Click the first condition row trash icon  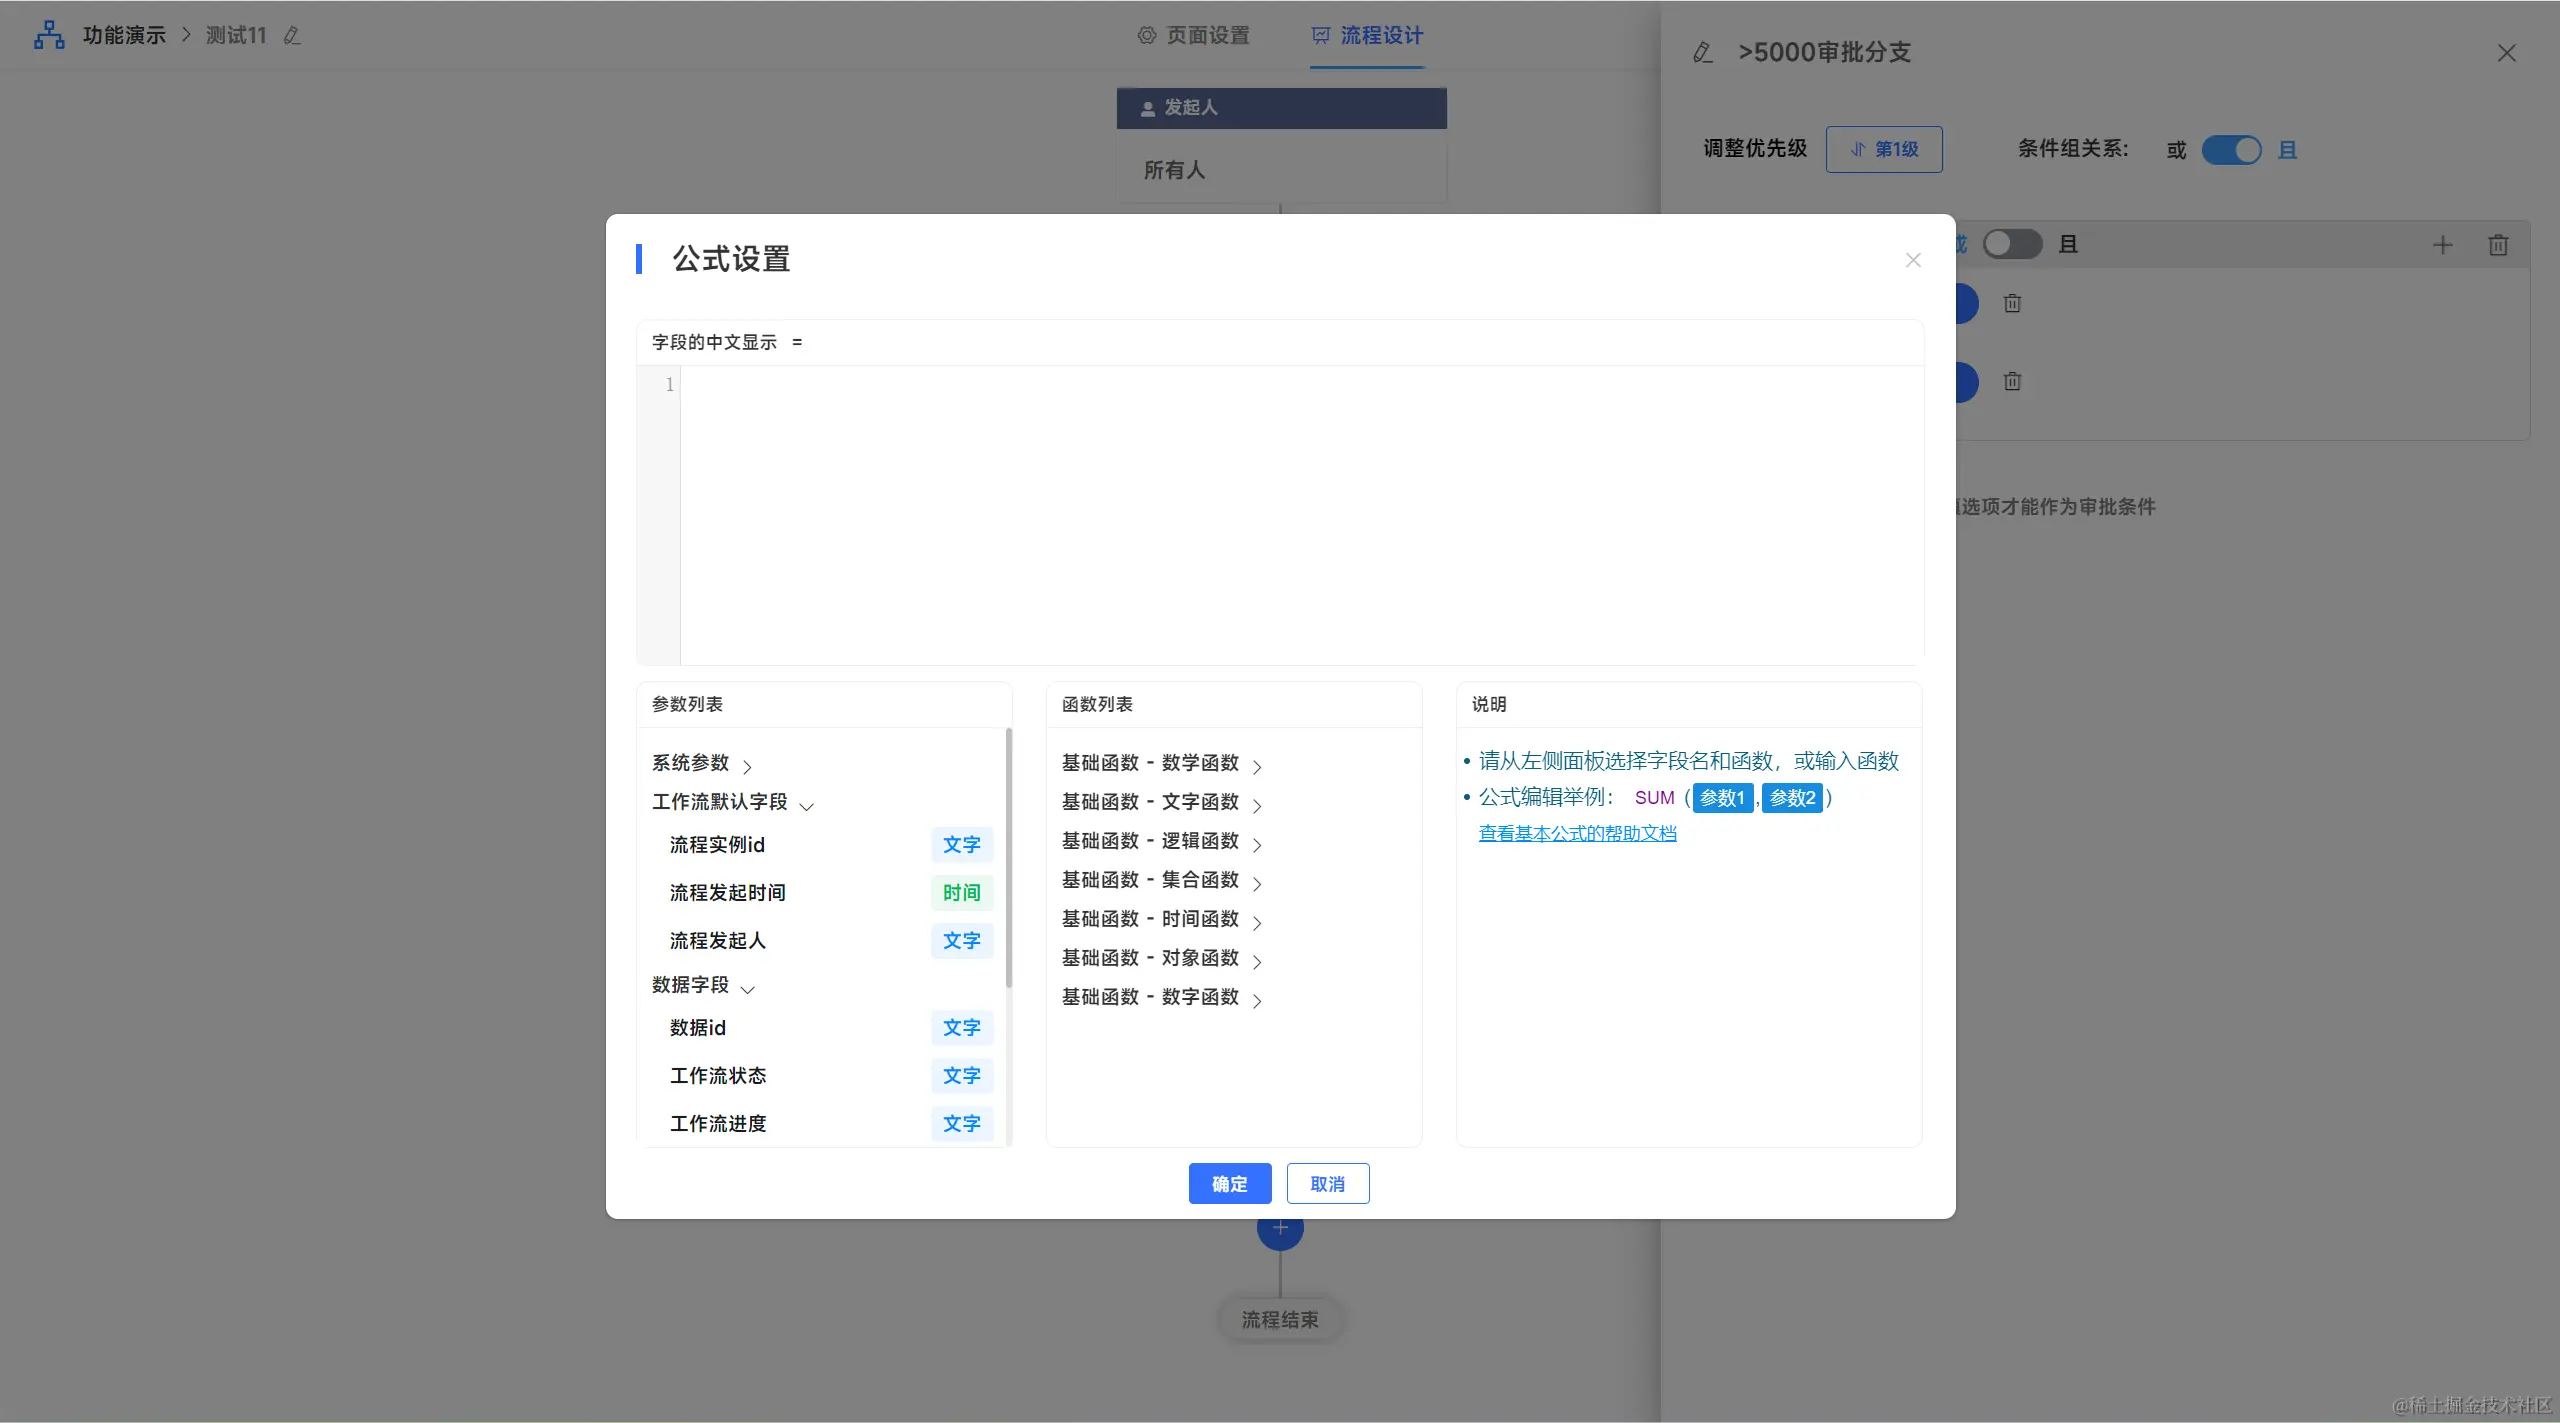coord(2012,303)
